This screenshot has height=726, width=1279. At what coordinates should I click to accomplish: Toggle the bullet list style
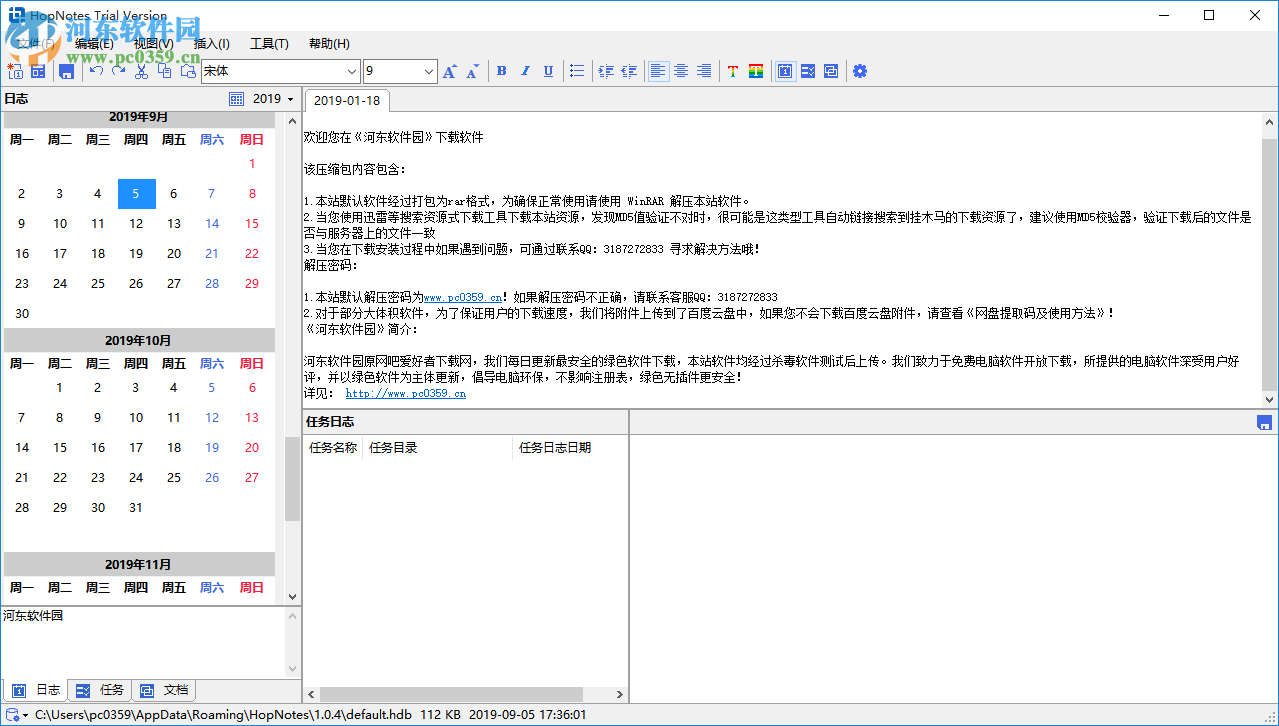point(577,71)
